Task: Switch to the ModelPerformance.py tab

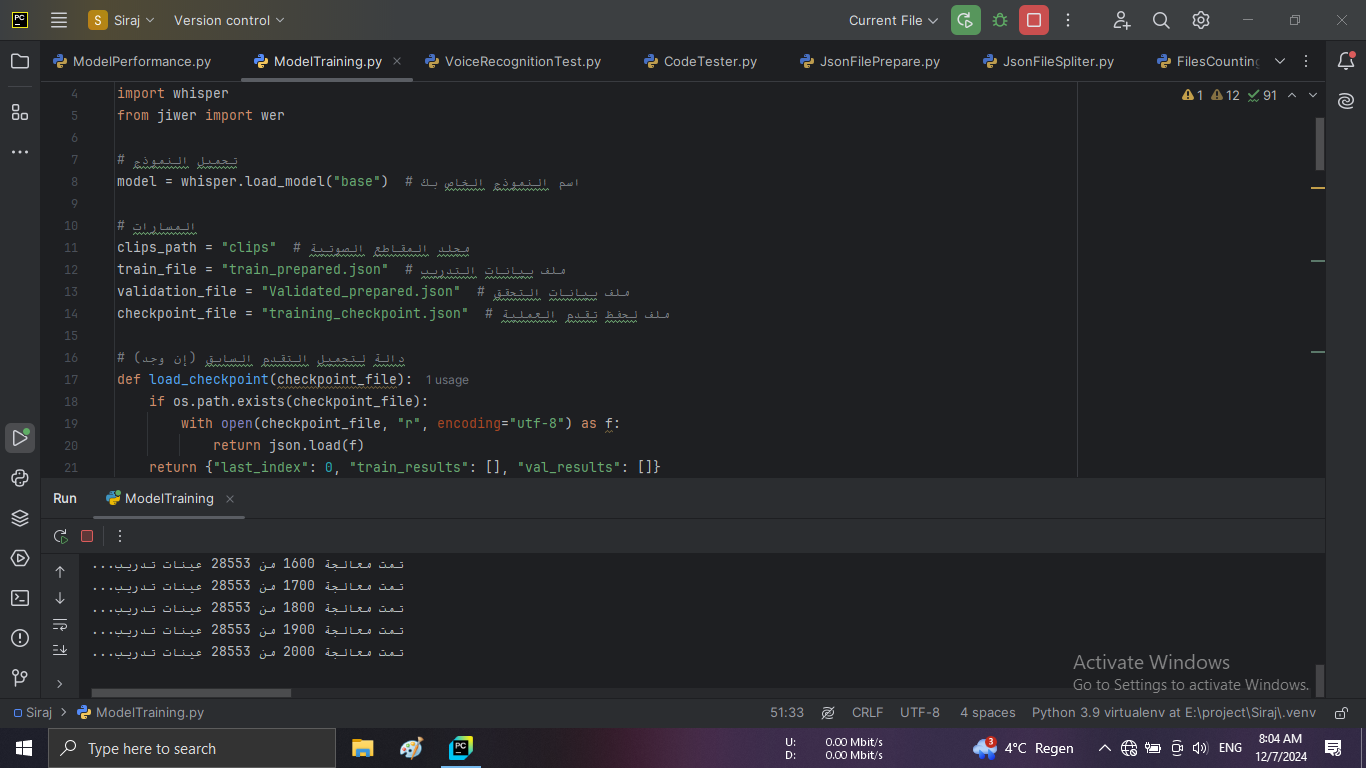Action: tap(132, 61)
